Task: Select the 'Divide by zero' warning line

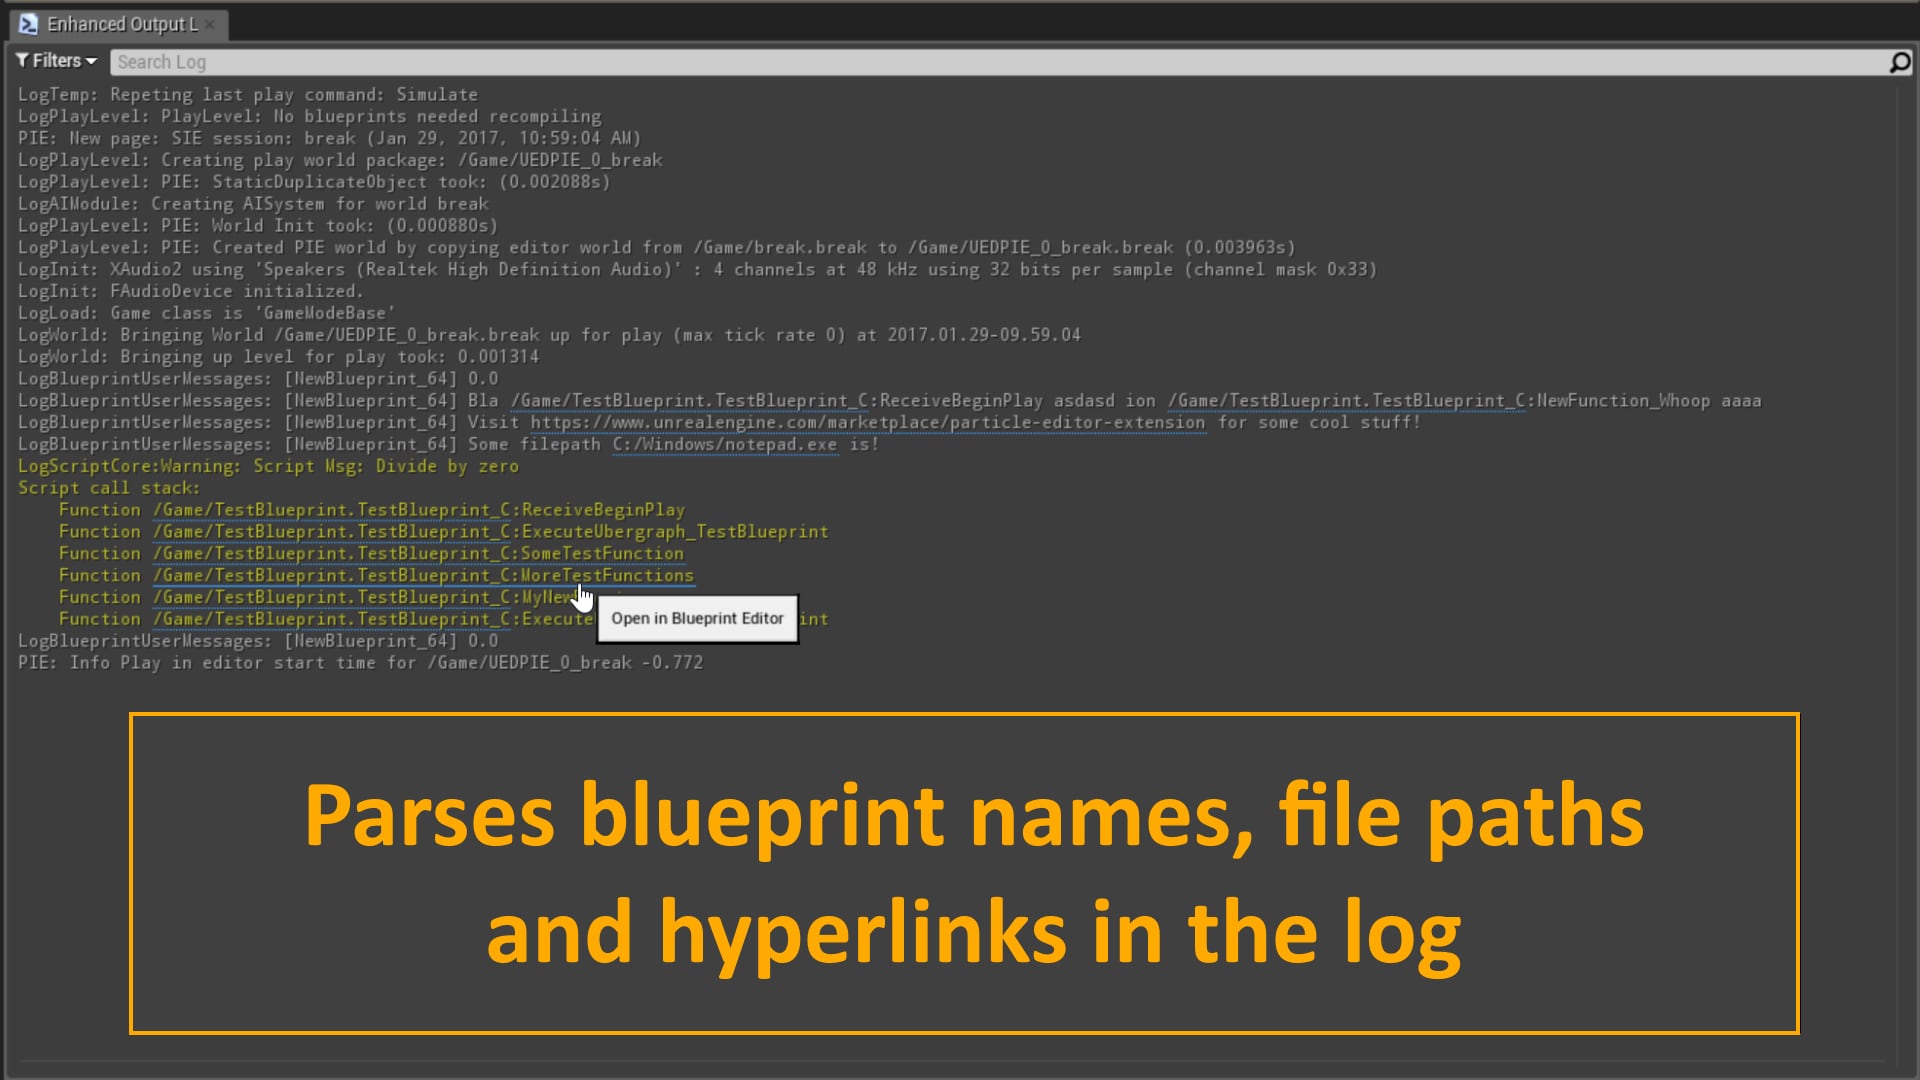Action: coord(268,467)
